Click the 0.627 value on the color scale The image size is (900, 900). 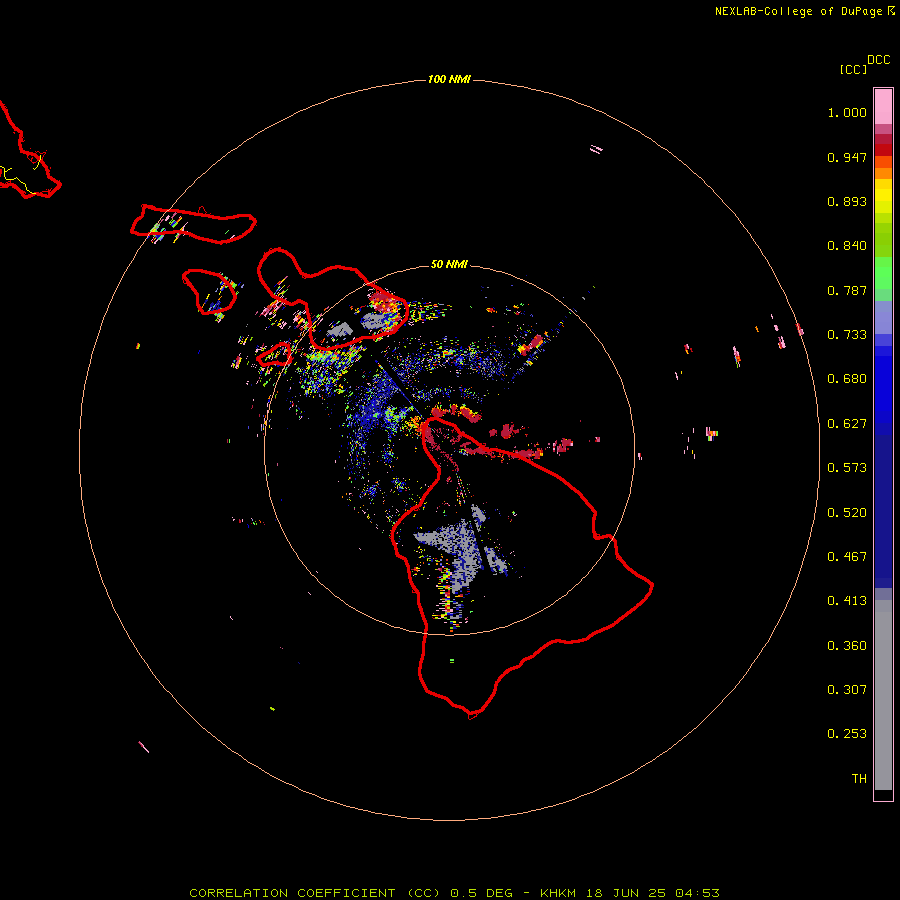pos(847,424)
